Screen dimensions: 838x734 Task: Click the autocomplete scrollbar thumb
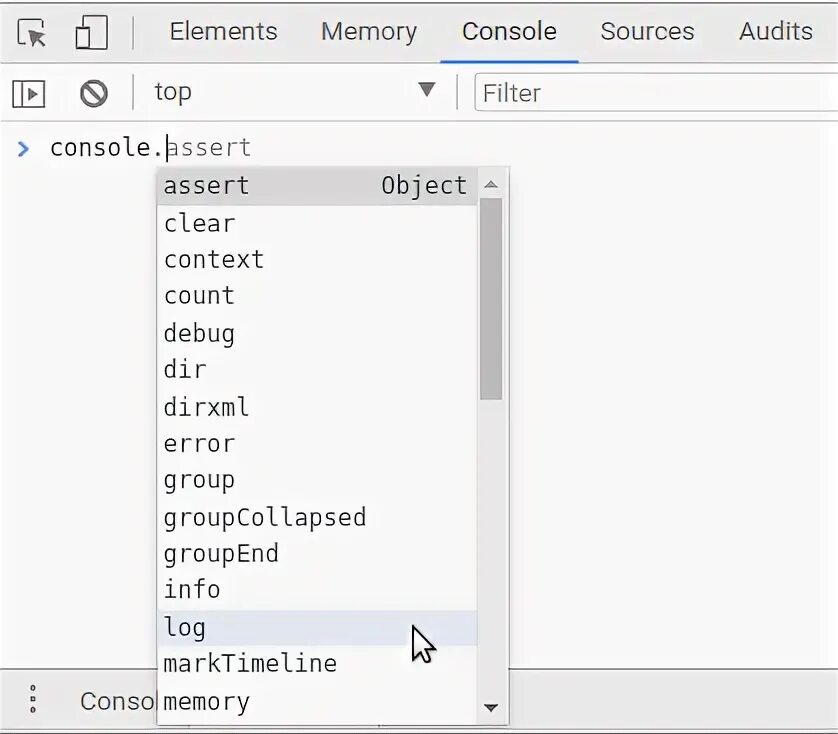coord(490,300)
